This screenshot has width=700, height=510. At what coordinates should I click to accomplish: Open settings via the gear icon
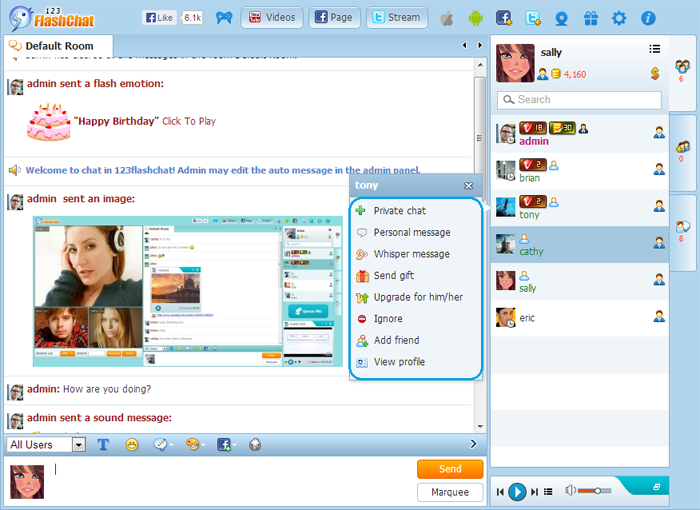pyautogui.click(x=619, y=18)
